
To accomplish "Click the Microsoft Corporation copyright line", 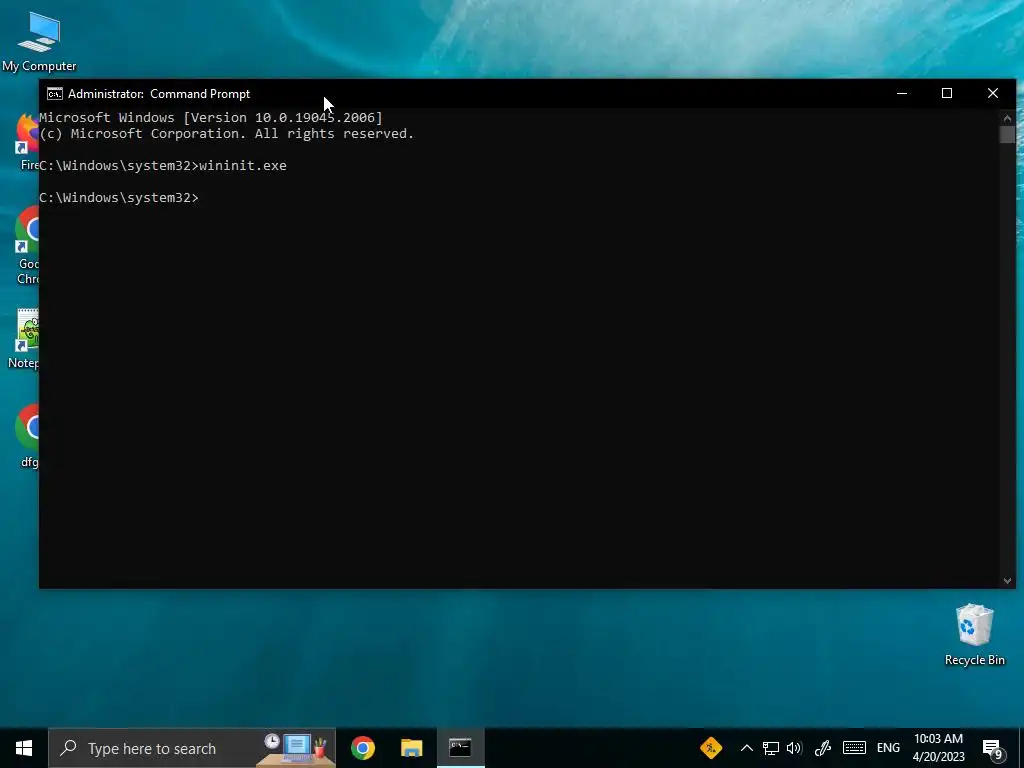I will coord(227,134).
